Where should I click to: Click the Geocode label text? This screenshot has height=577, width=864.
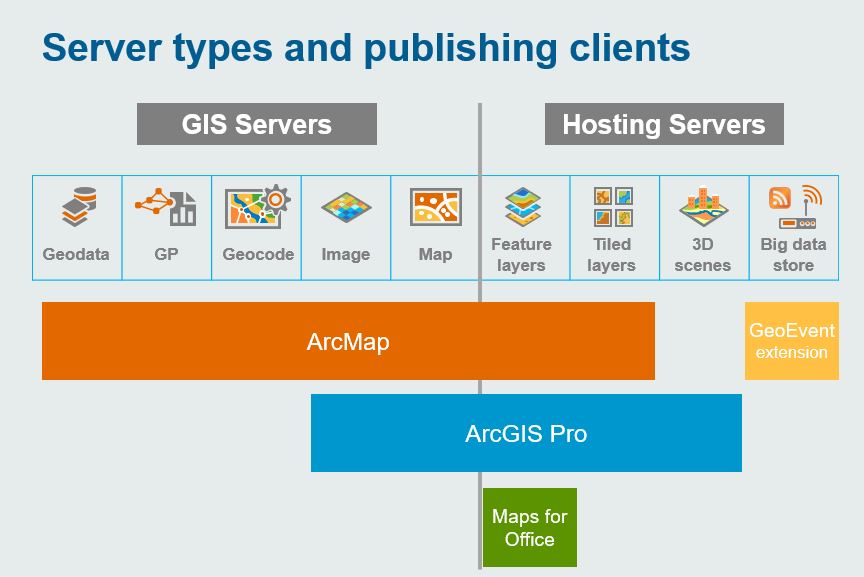point(258,254)
